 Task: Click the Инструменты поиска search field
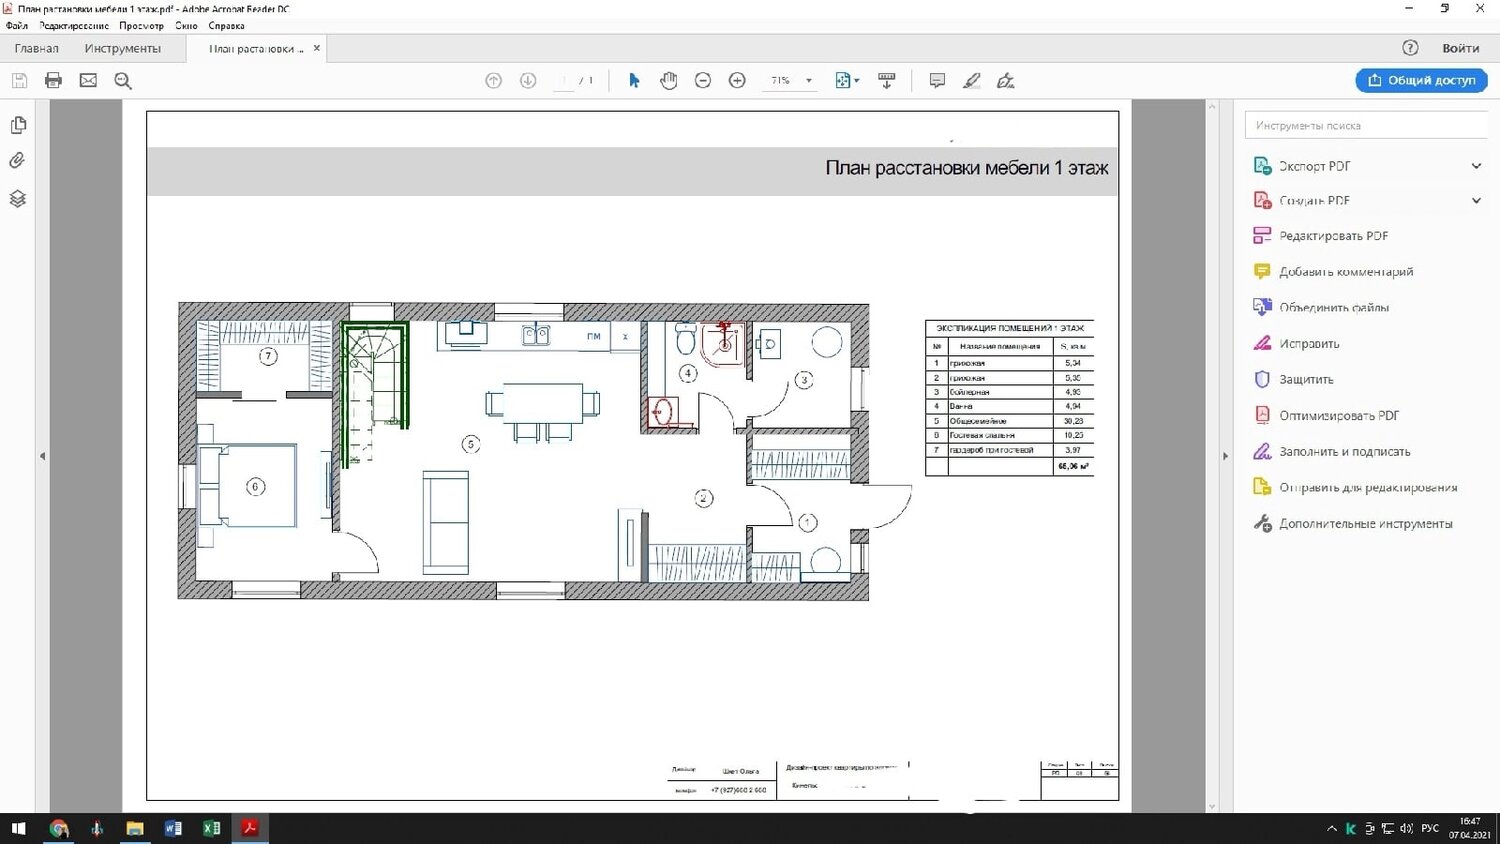1366,126
